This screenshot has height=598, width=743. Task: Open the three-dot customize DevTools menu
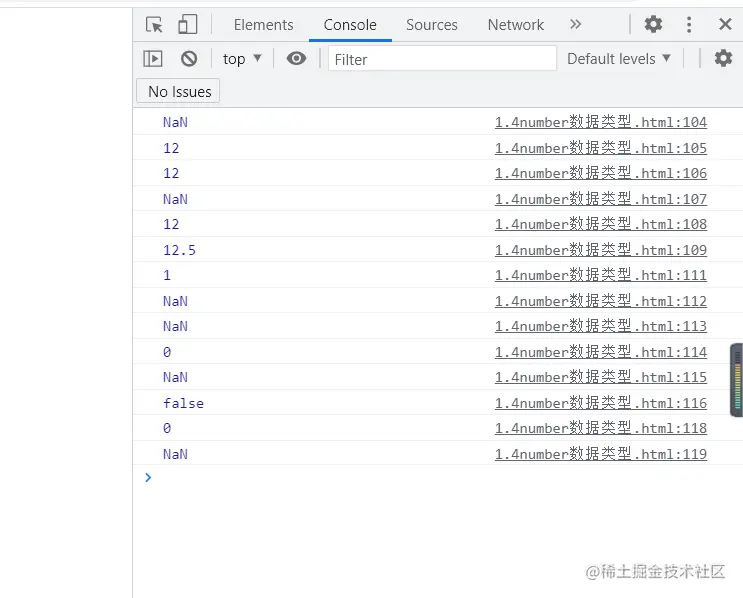click(689, 24)
